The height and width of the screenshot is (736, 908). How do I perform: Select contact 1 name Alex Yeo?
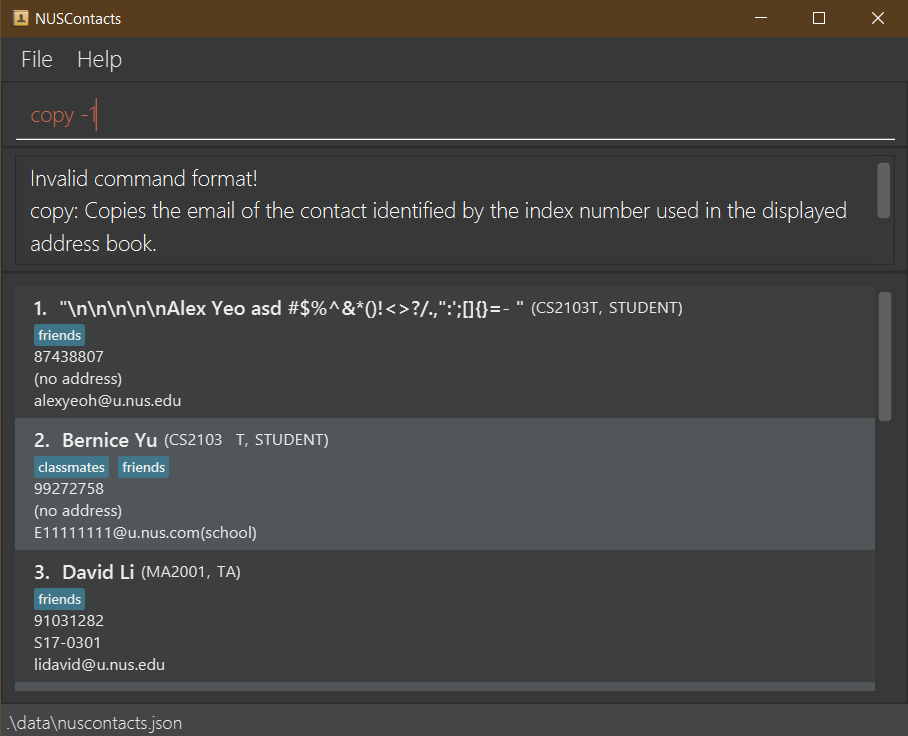(291, 308)
